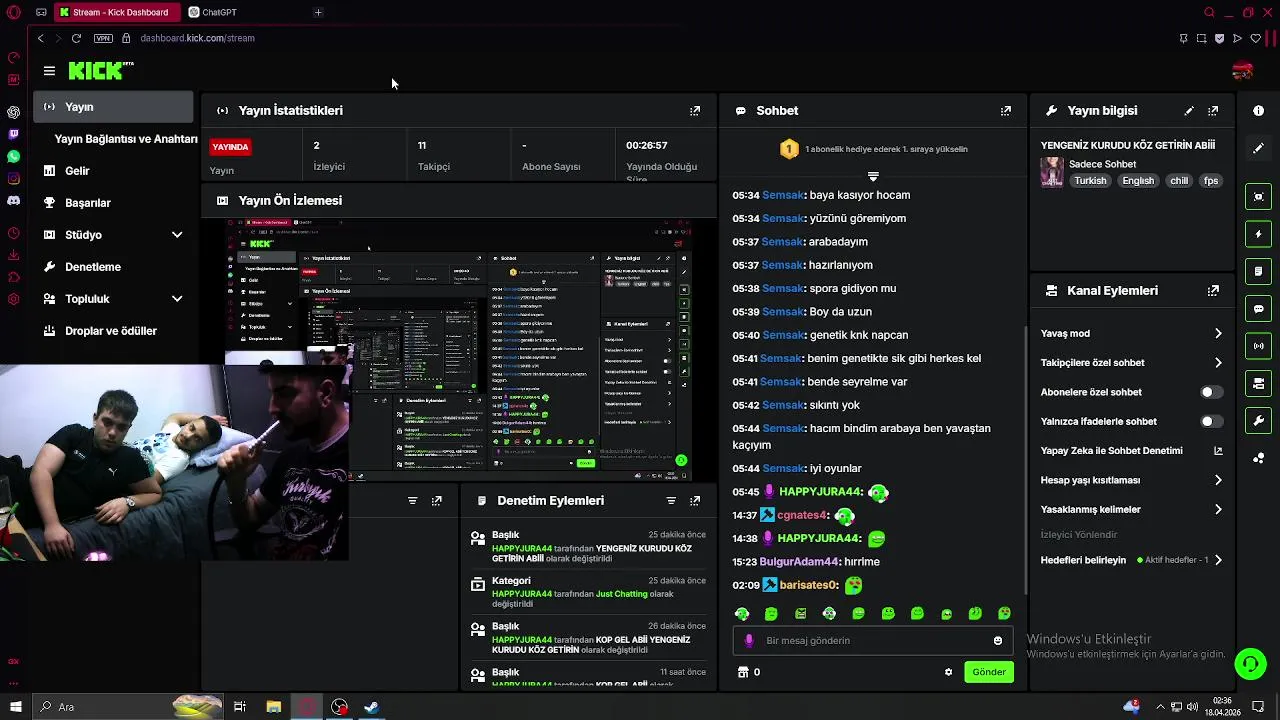The height and width of the screenshot is (720, 1280).
Task: Click username BulgurAdam44 in chat
Action: (799, 562)
